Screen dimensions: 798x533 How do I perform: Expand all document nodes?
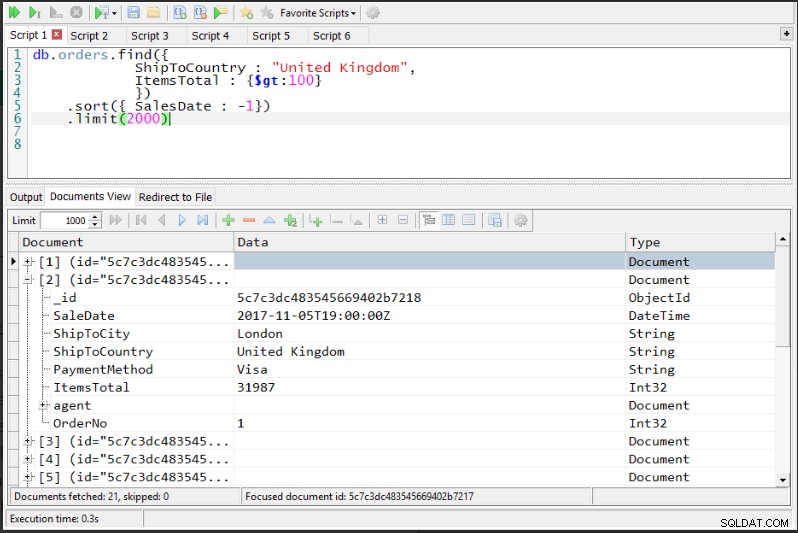(382, 220)
